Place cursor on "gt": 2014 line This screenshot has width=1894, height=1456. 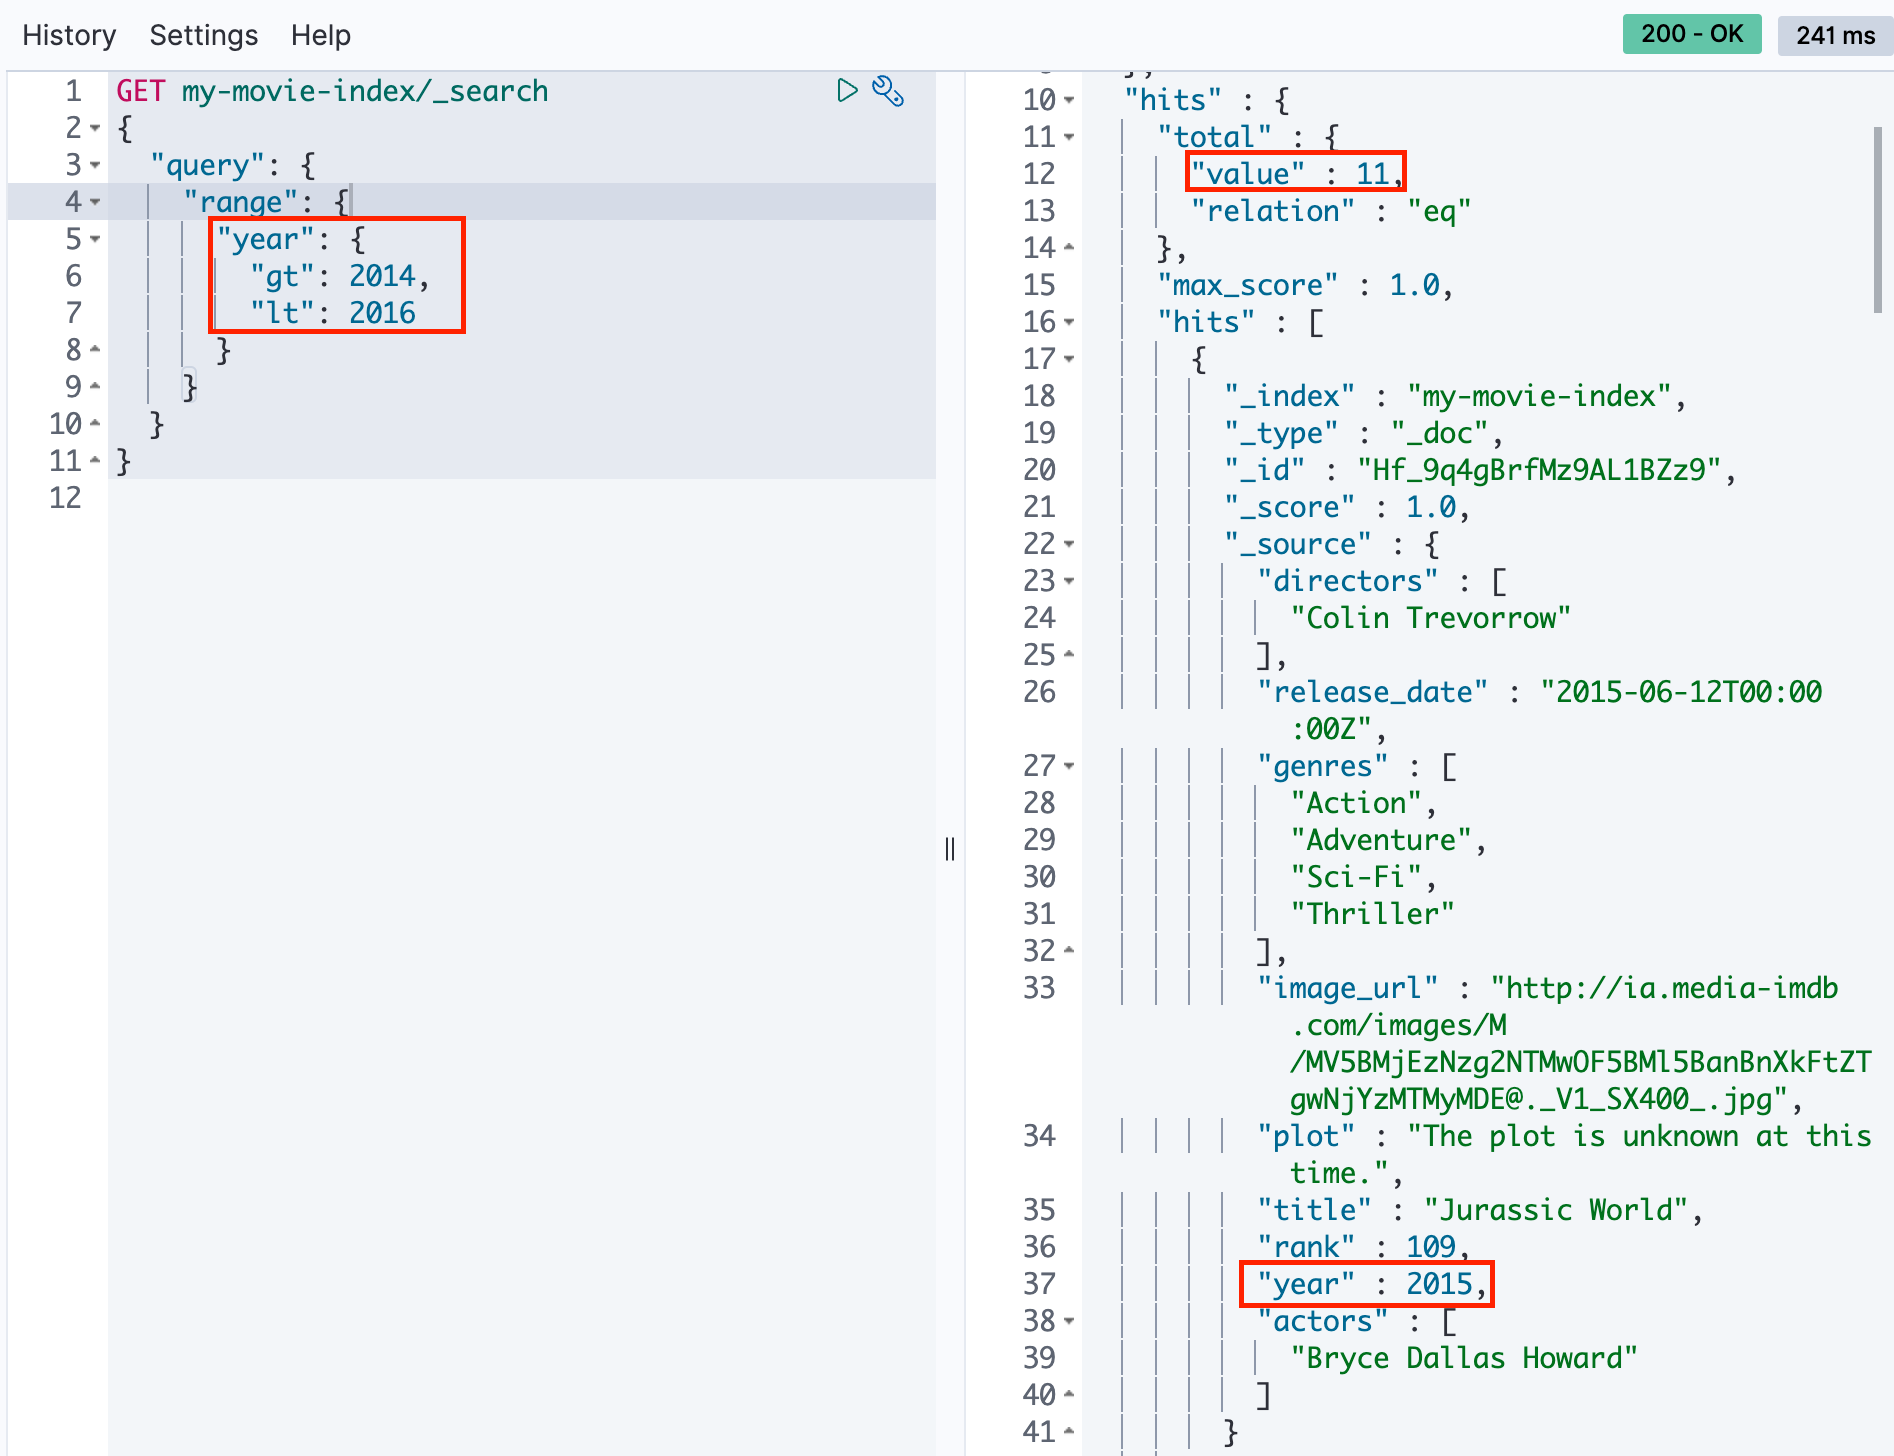click(340, 276)
